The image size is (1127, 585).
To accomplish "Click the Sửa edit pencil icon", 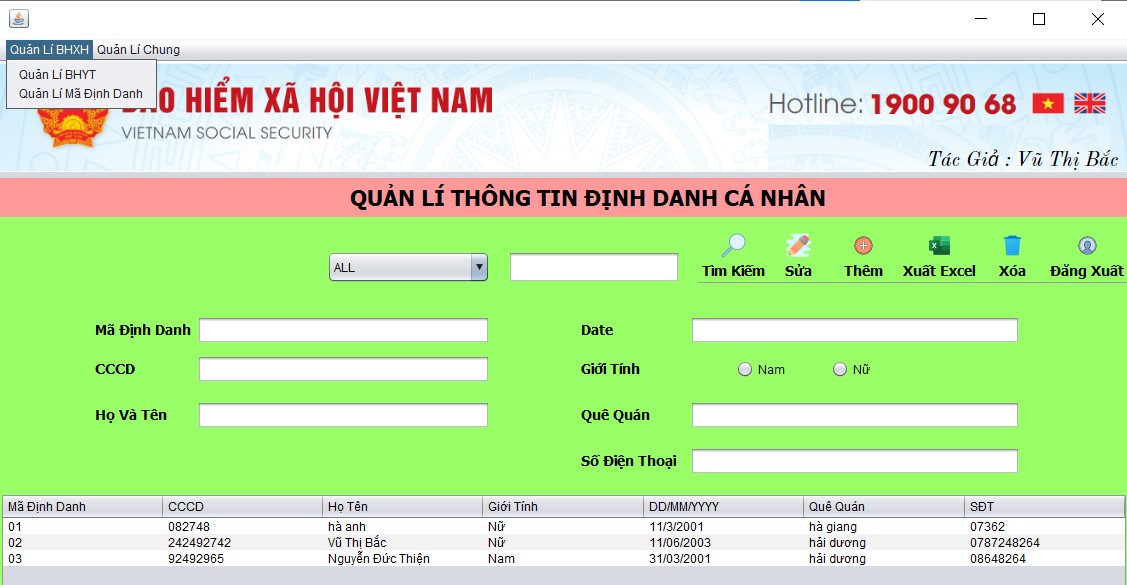I will click(x=798, y=246).
